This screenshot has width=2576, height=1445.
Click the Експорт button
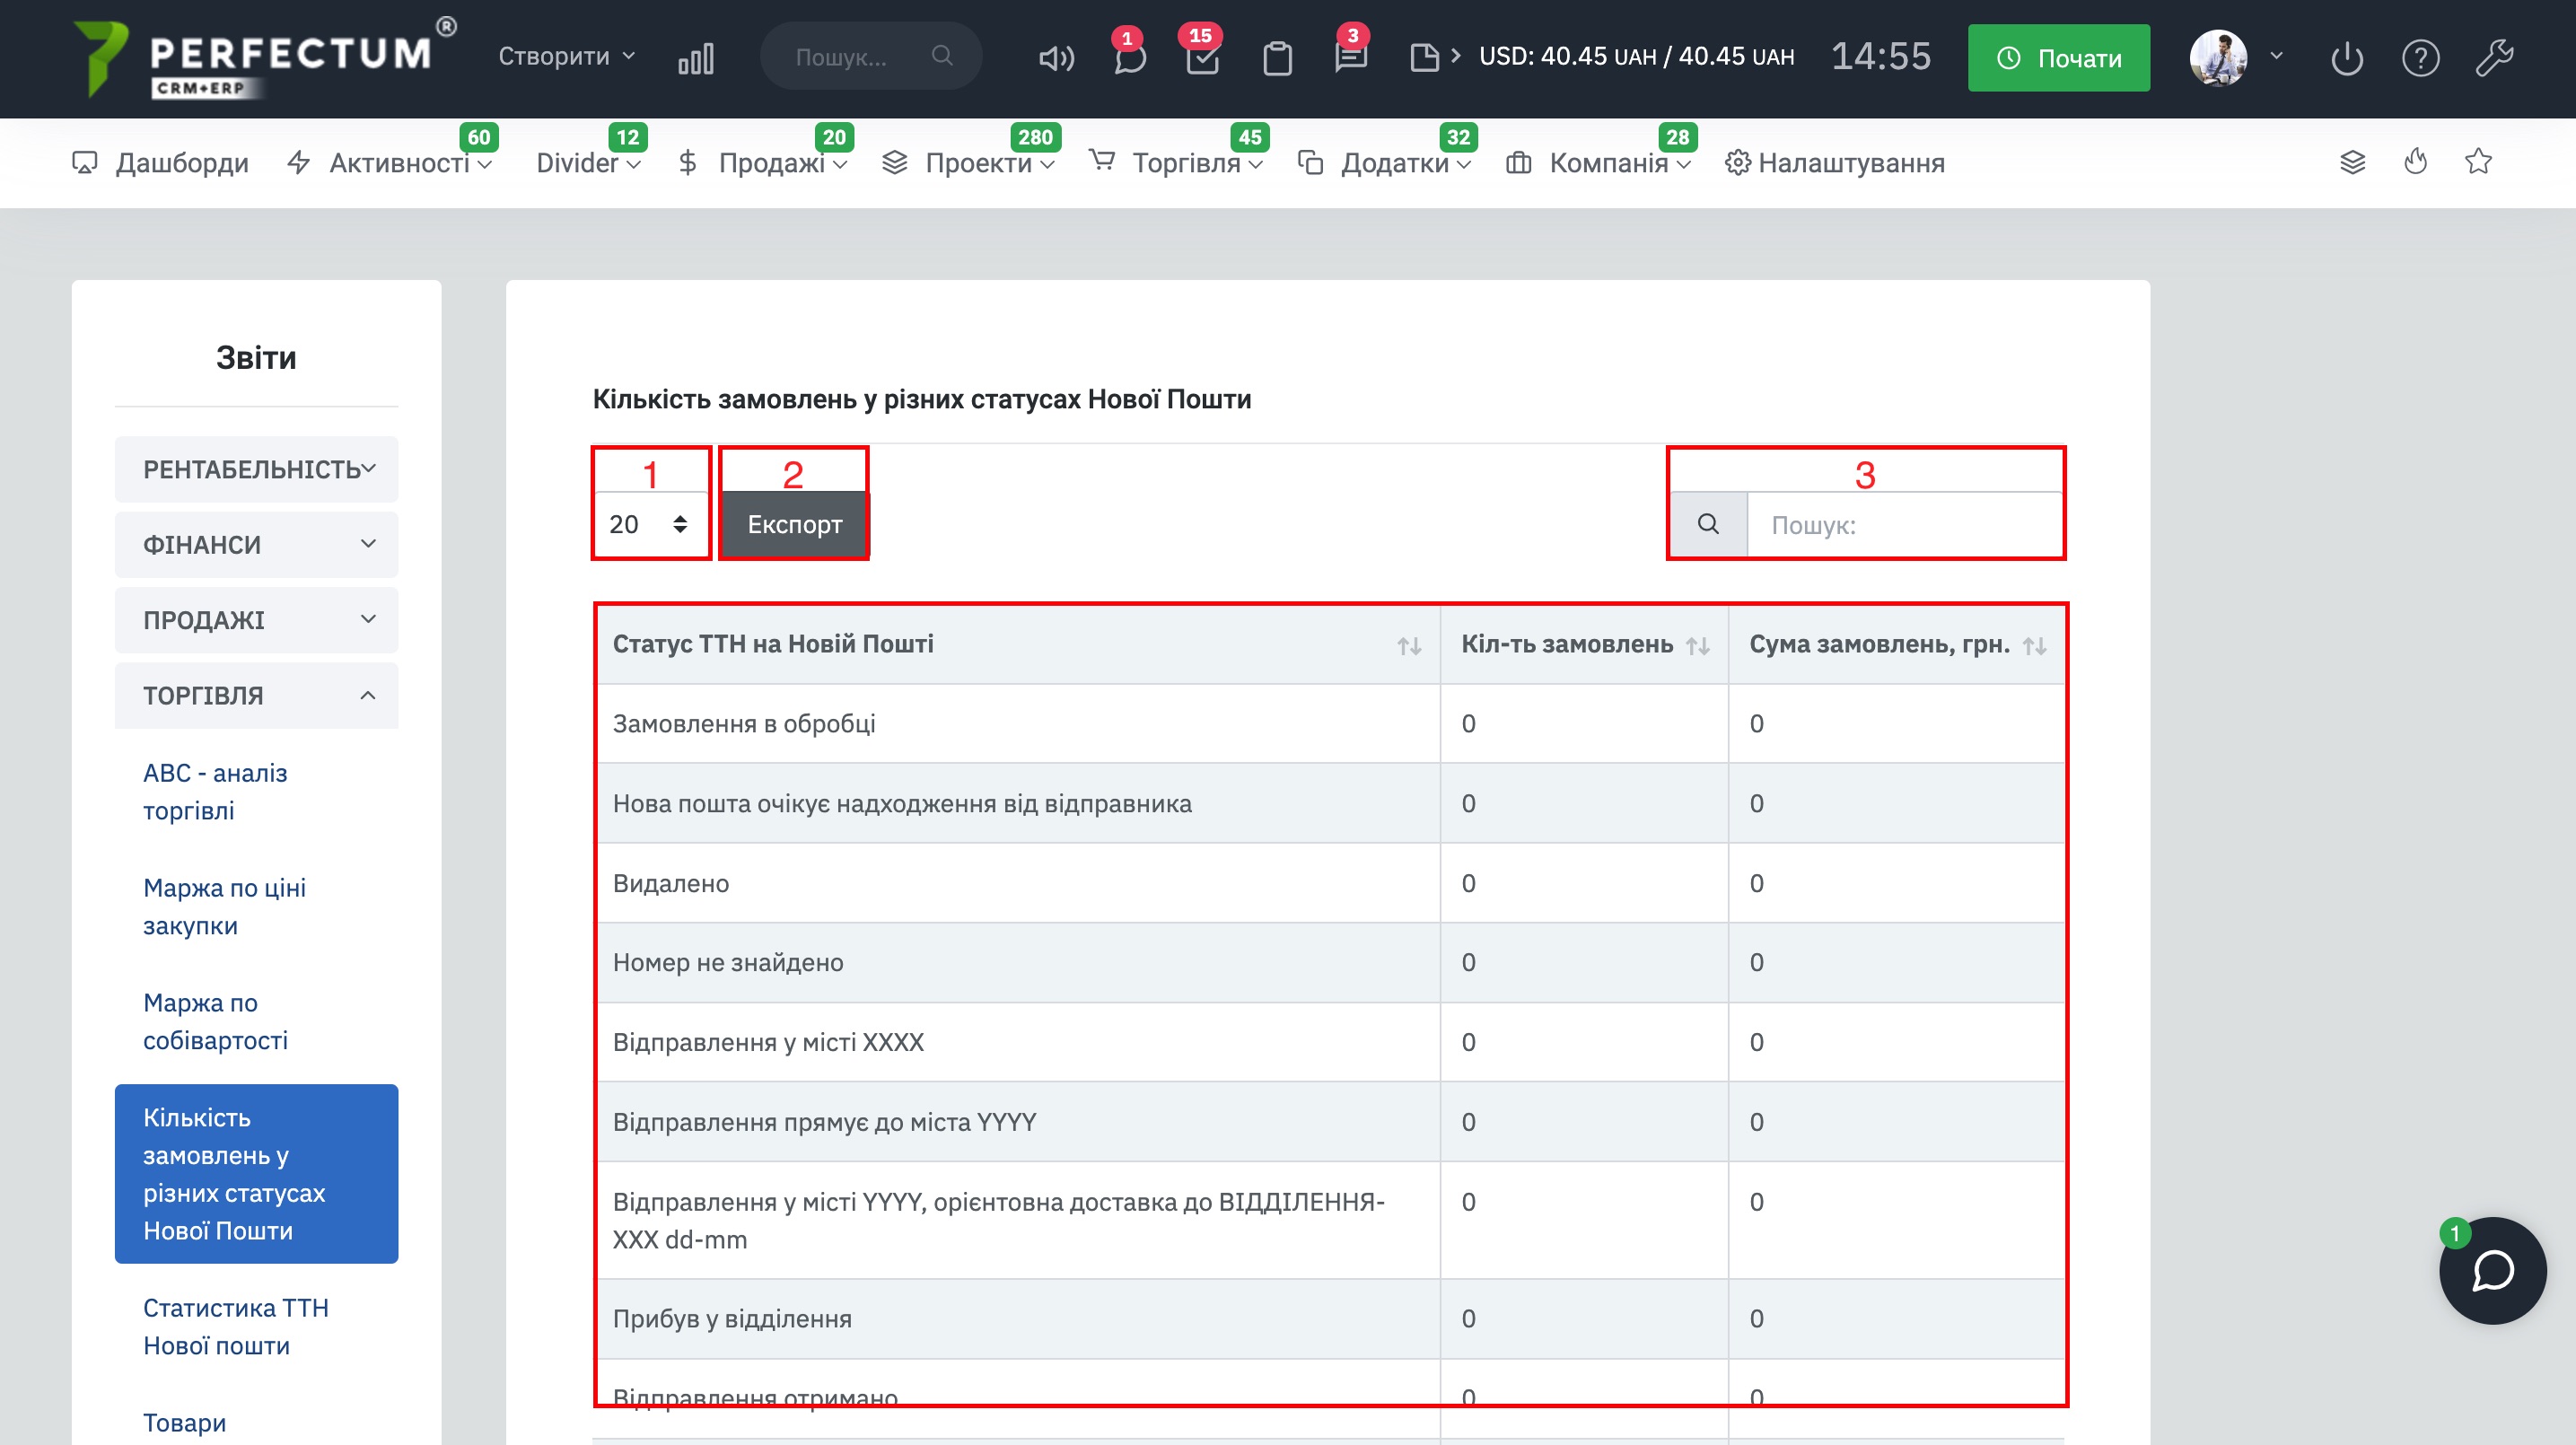coord(794,524)
